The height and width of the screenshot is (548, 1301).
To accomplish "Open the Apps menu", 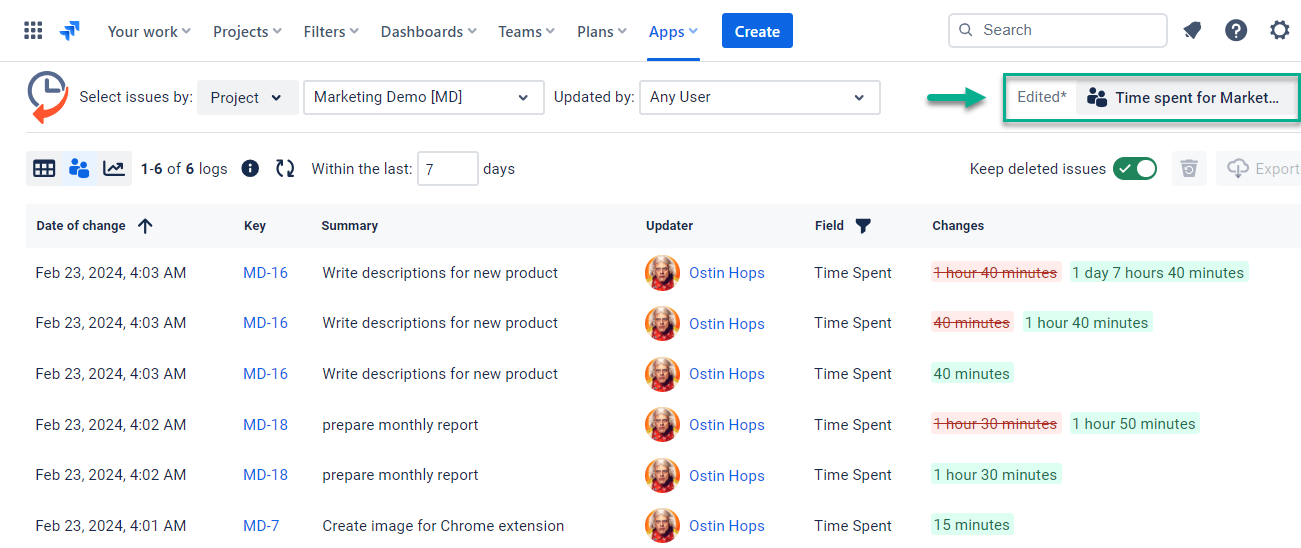I will (x=673, y=32).
